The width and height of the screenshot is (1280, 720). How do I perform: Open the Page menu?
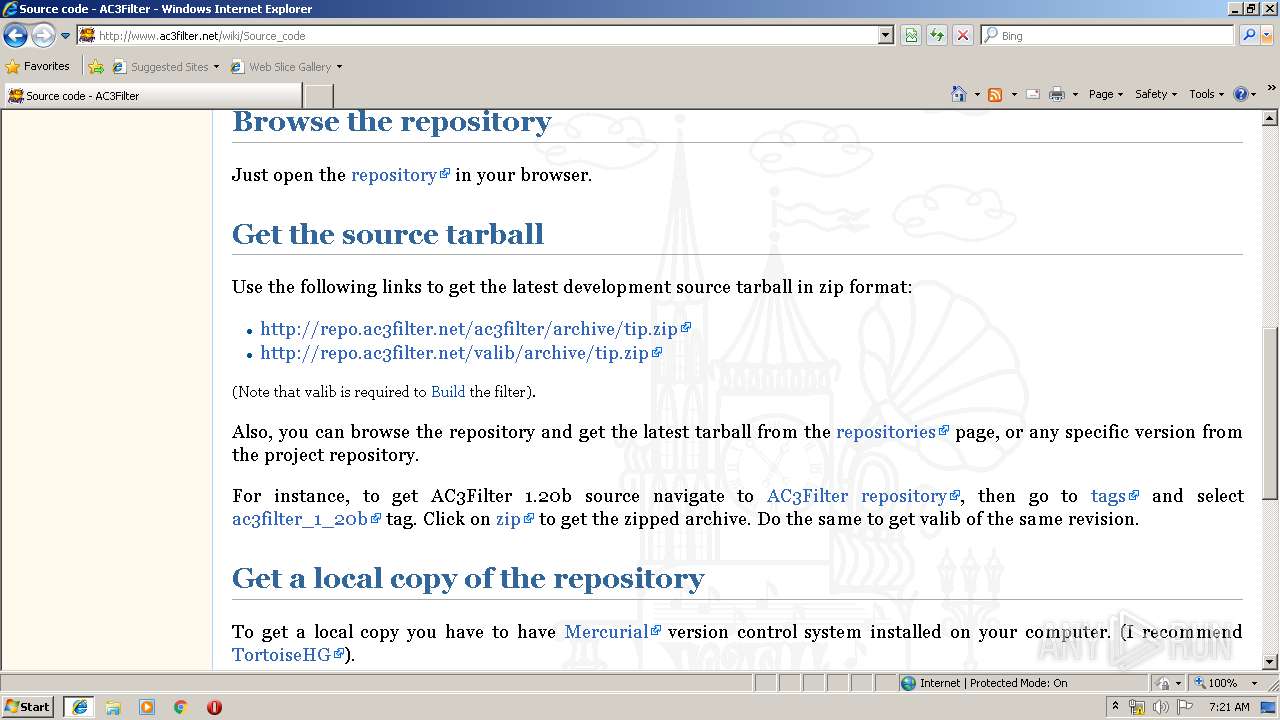(1106, 94)
